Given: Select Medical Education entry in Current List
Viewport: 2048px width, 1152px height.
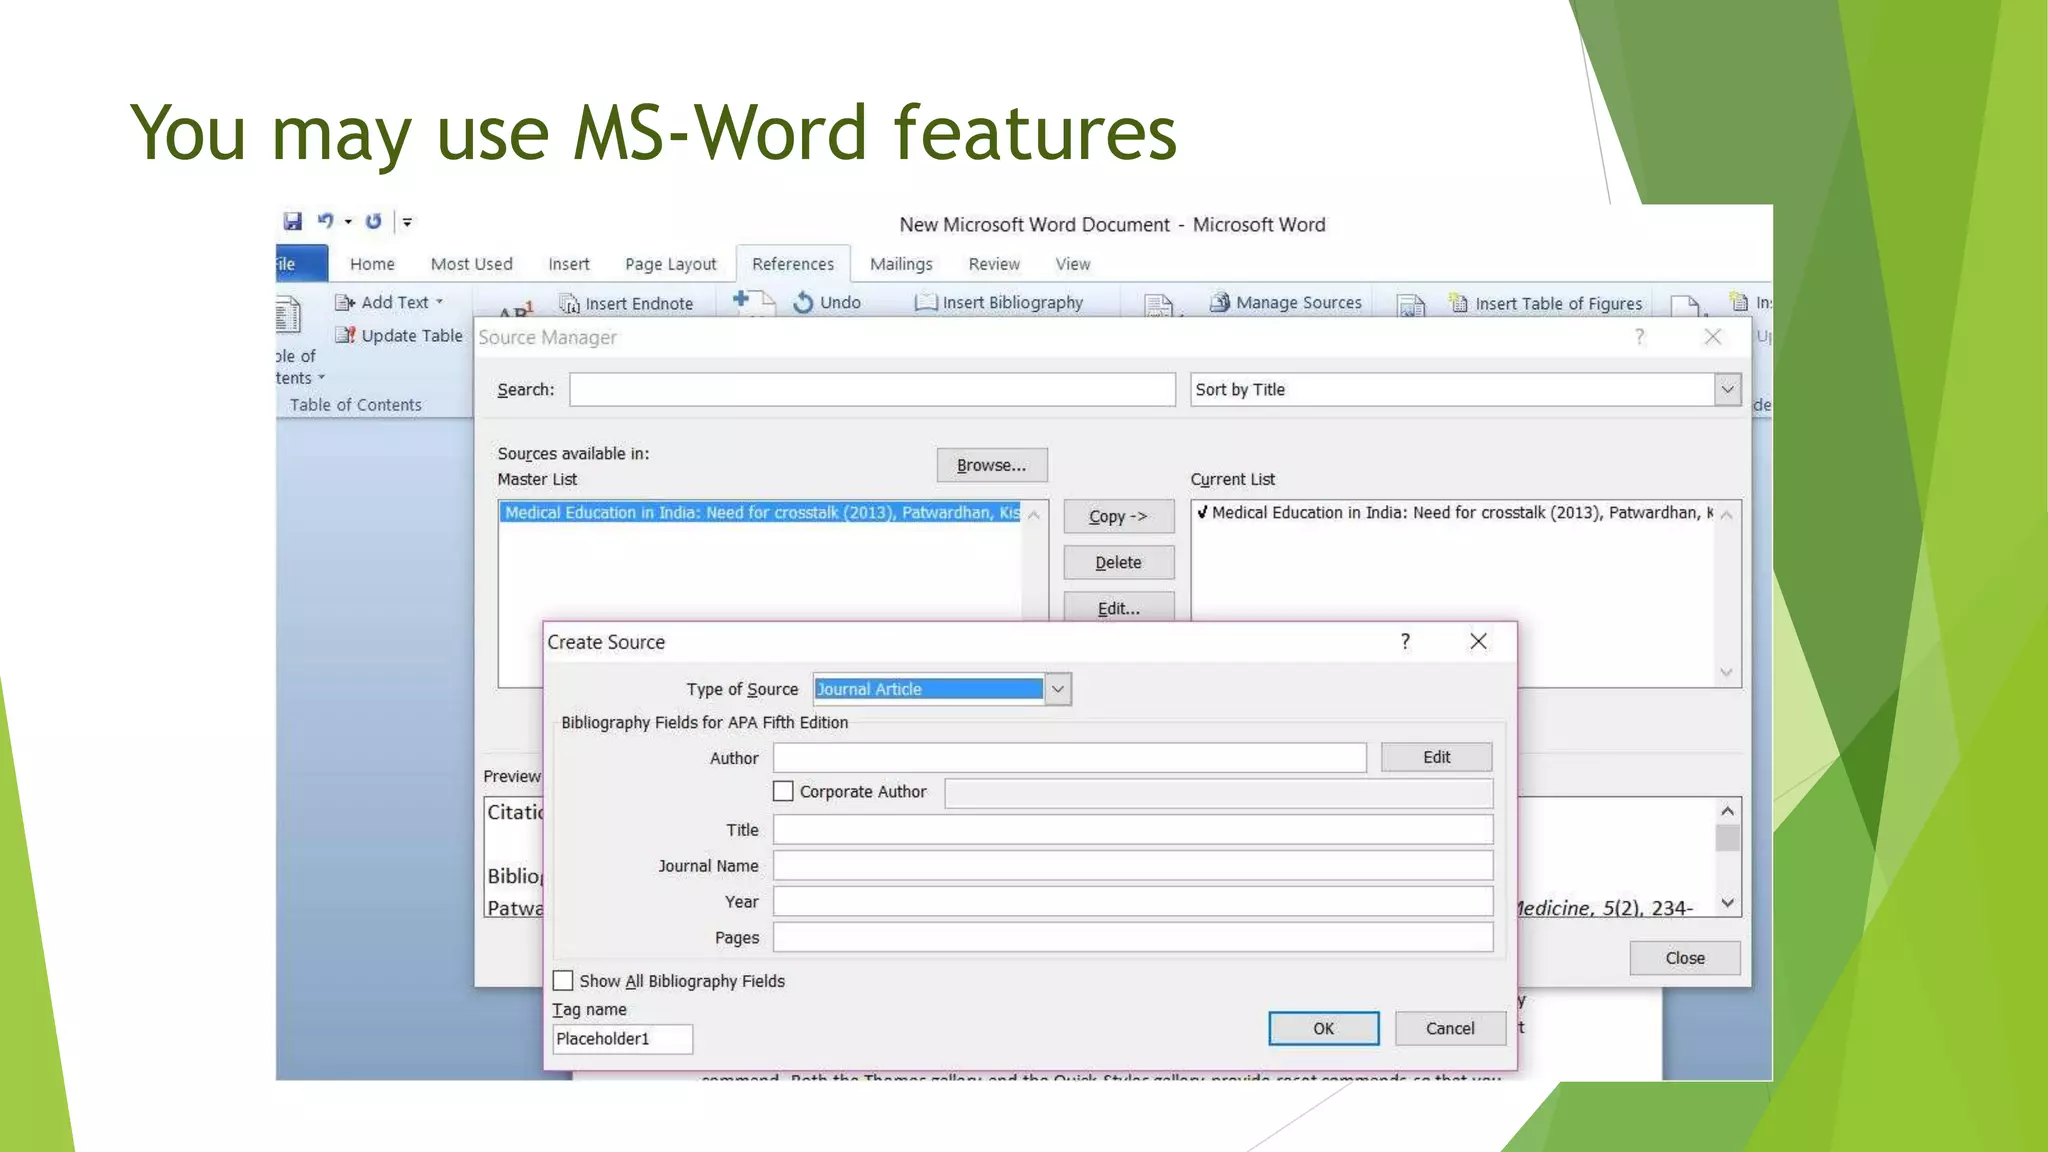Looking at the screenshot, I should pos(1453,512).
